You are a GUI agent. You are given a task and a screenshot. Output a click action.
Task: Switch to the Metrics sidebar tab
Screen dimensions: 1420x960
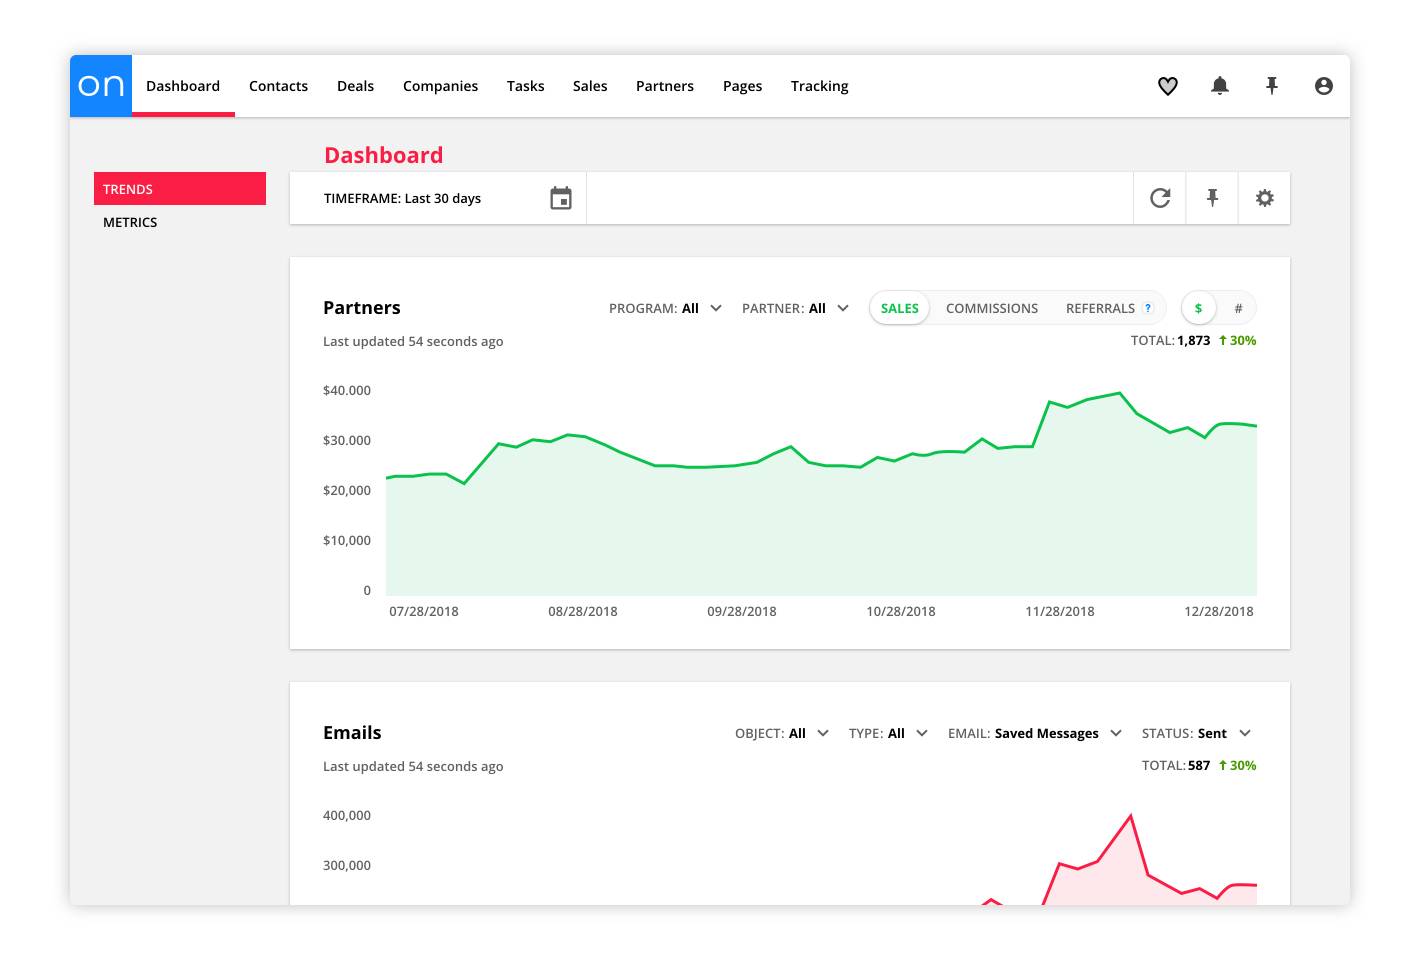(x=130, y=222)
